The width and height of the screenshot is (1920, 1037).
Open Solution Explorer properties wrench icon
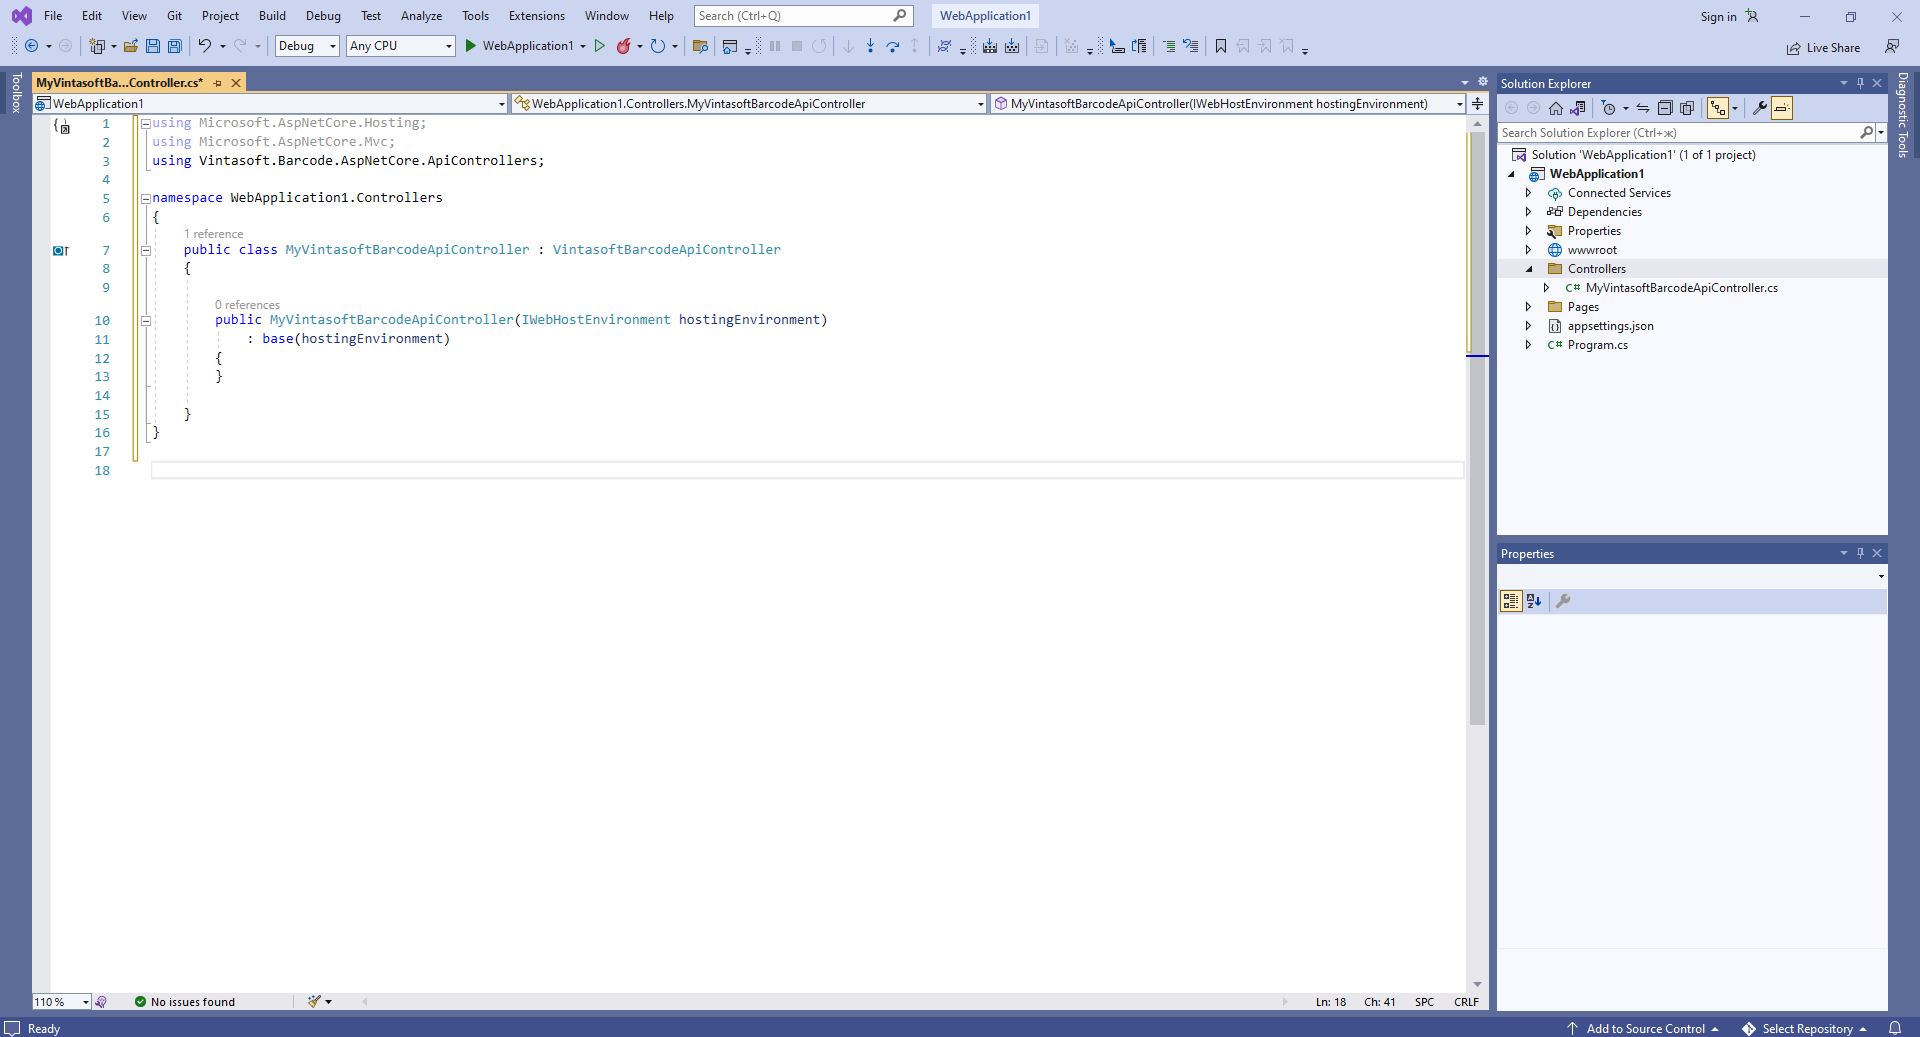point(1760,108)
